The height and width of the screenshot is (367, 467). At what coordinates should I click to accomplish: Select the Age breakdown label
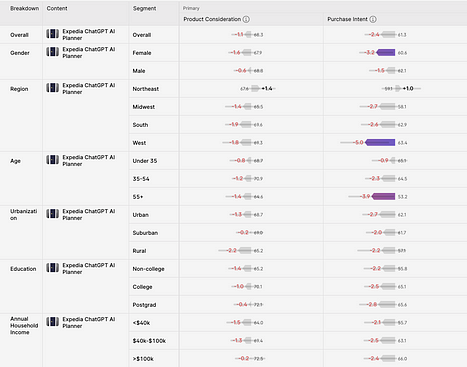[x=15, y=161]
